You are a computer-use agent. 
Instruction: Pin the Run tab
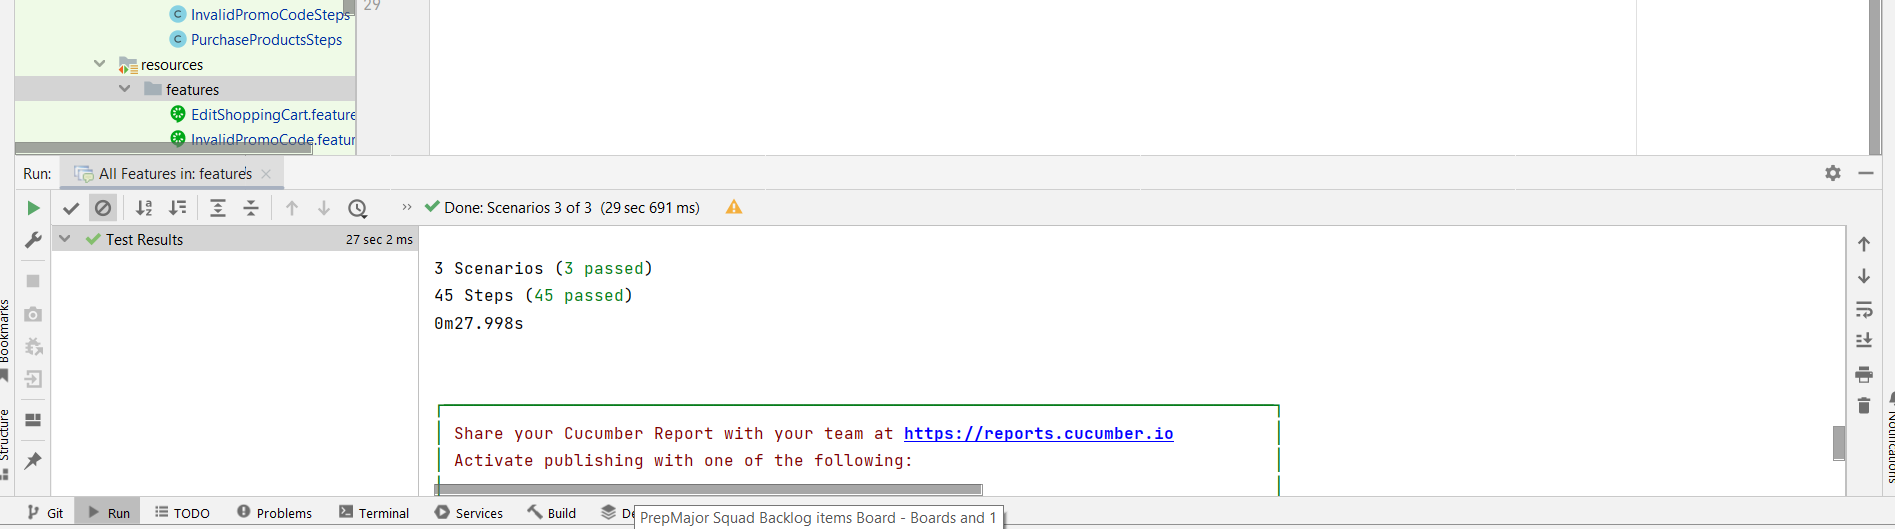point(33,460)
